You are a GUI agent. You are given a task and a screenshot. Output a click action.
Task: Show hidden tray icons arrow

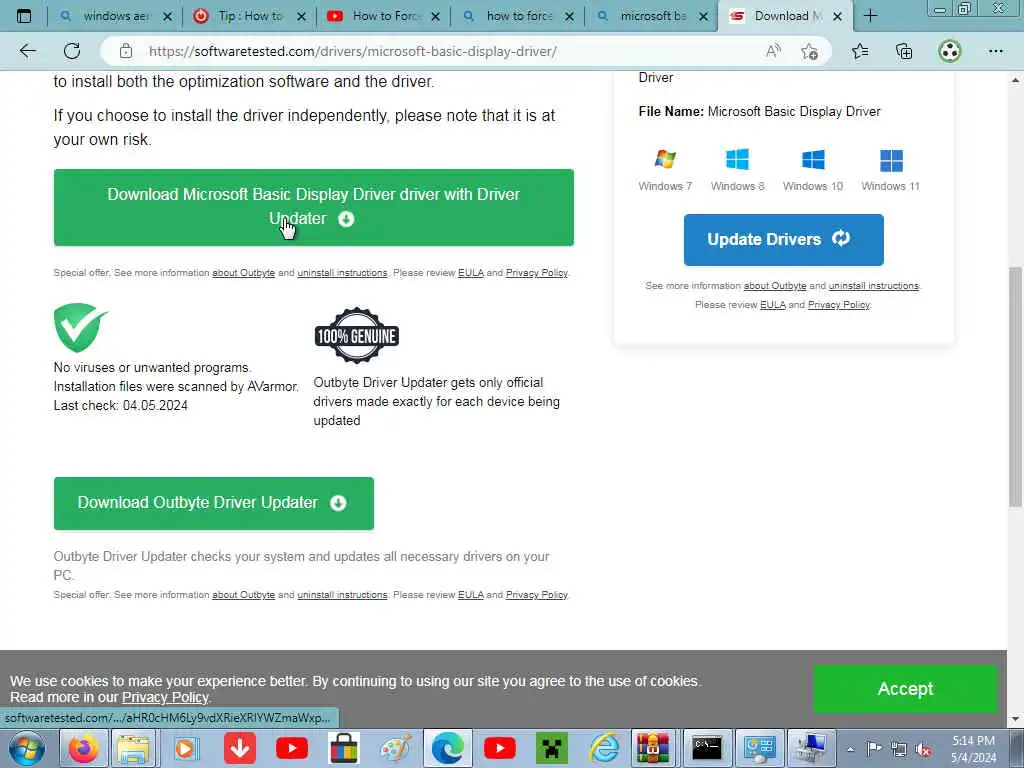coord(850,750)
